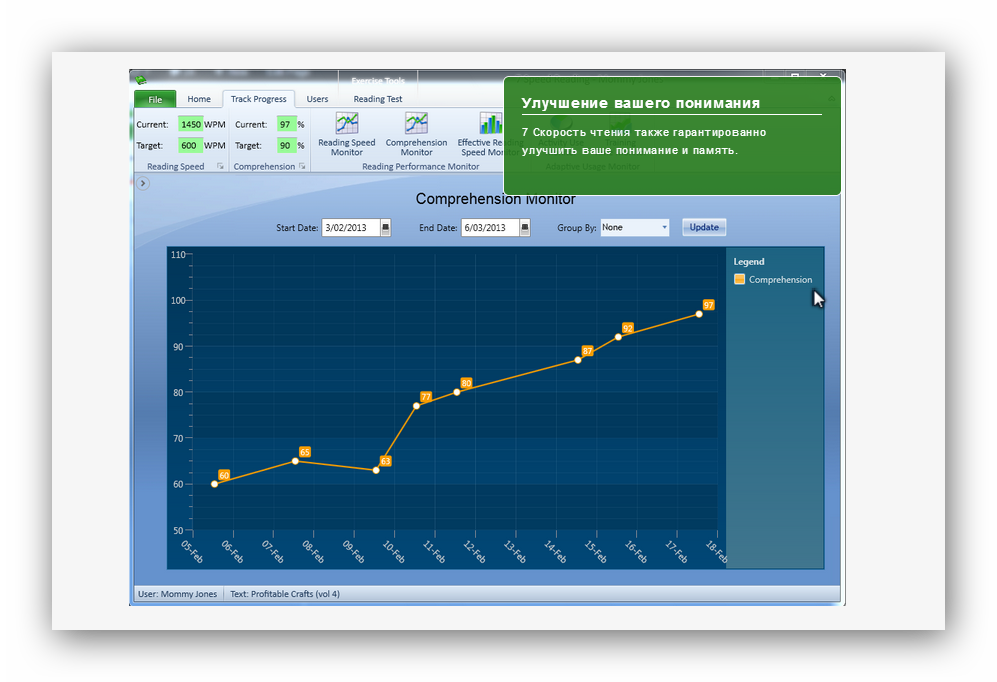Click the green tooltip heading text

[x=640, y=103]
